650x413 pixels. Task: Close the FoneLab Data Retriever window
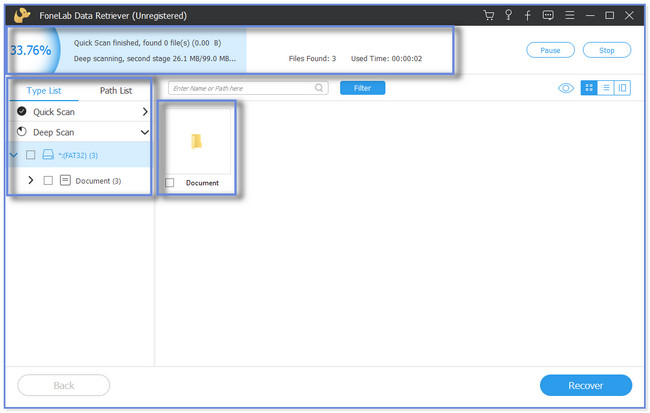click(629, 15)
